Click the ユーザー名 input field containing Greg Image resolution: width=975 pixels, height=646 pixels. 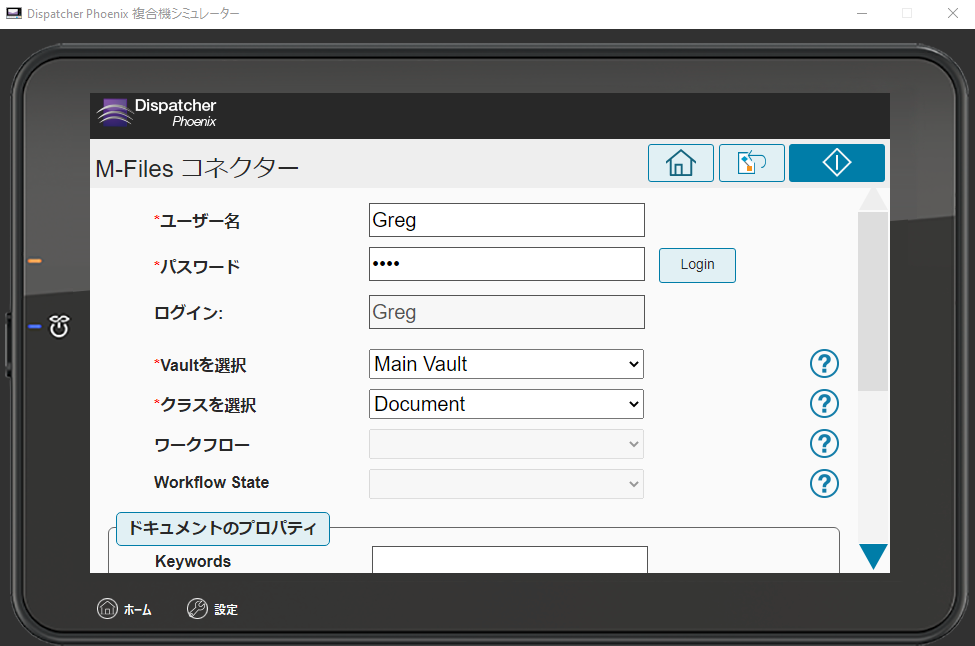click(x=507, y=220)
